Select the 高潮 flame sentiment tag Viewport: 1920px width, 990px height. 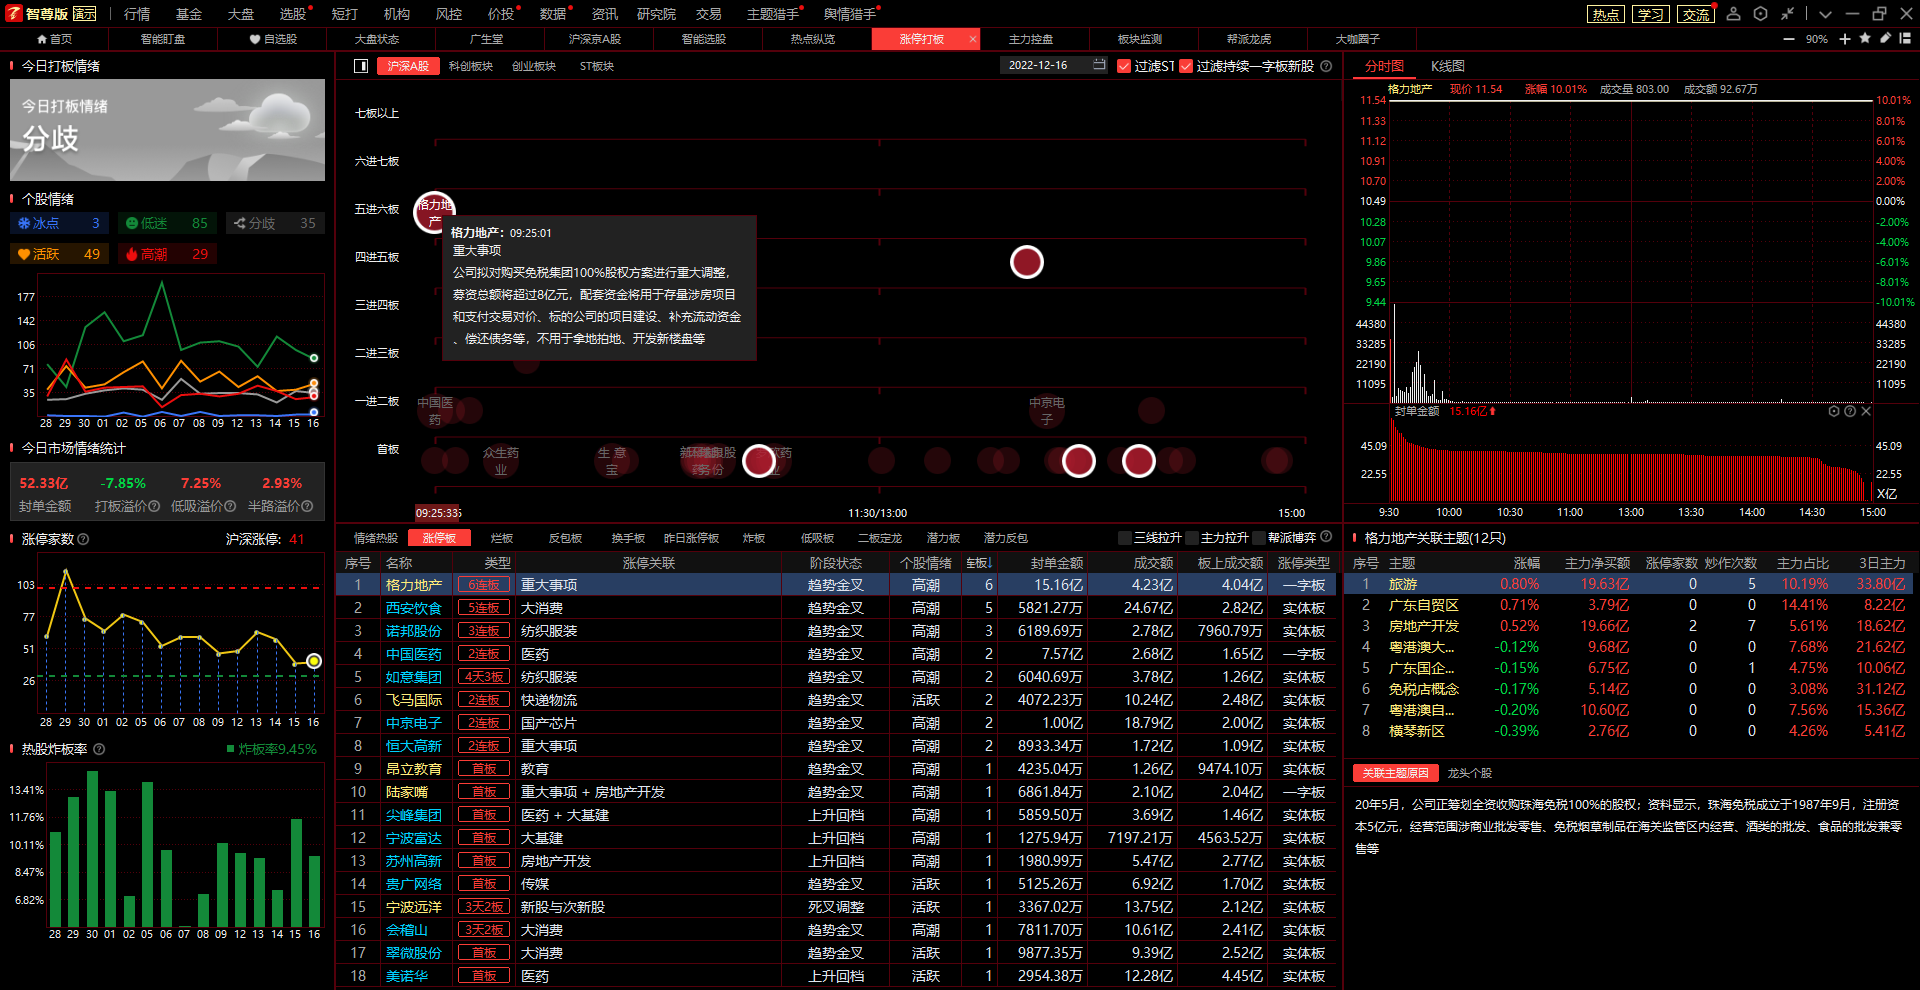[166, 254]
